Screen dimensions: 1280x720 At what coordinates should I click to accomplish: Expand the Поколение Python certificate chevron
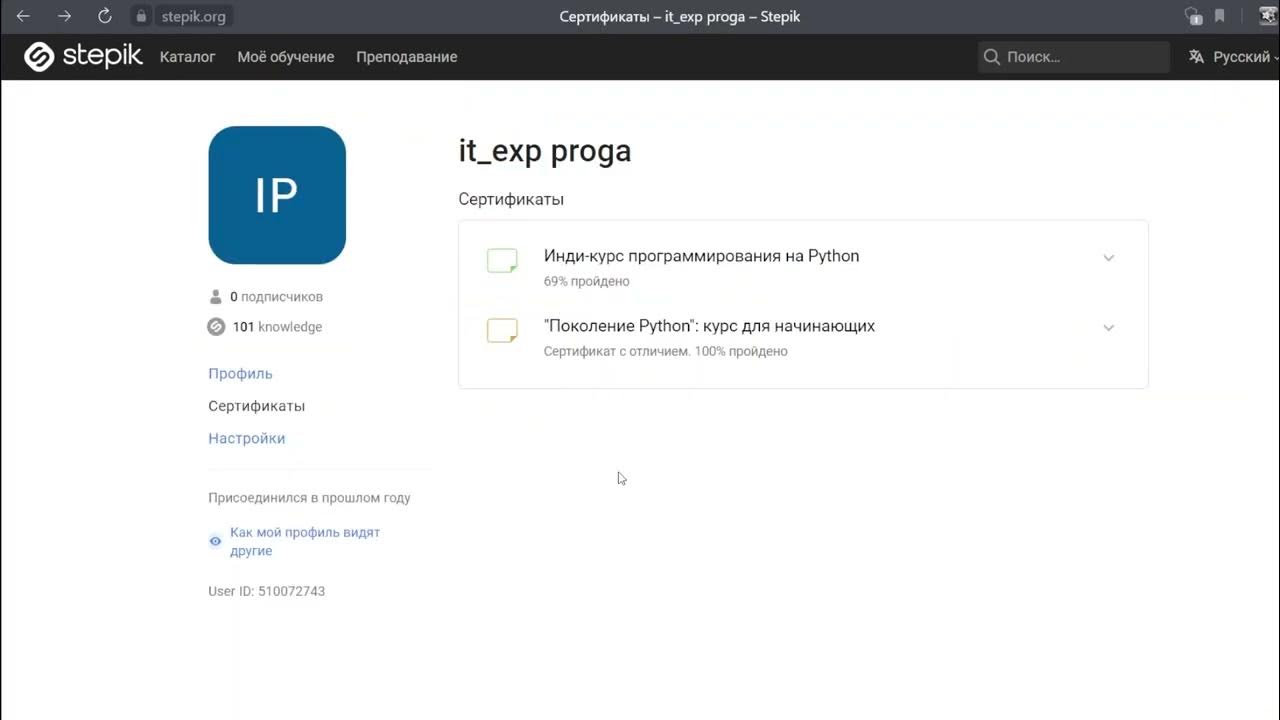click(x=1108, y=328)
